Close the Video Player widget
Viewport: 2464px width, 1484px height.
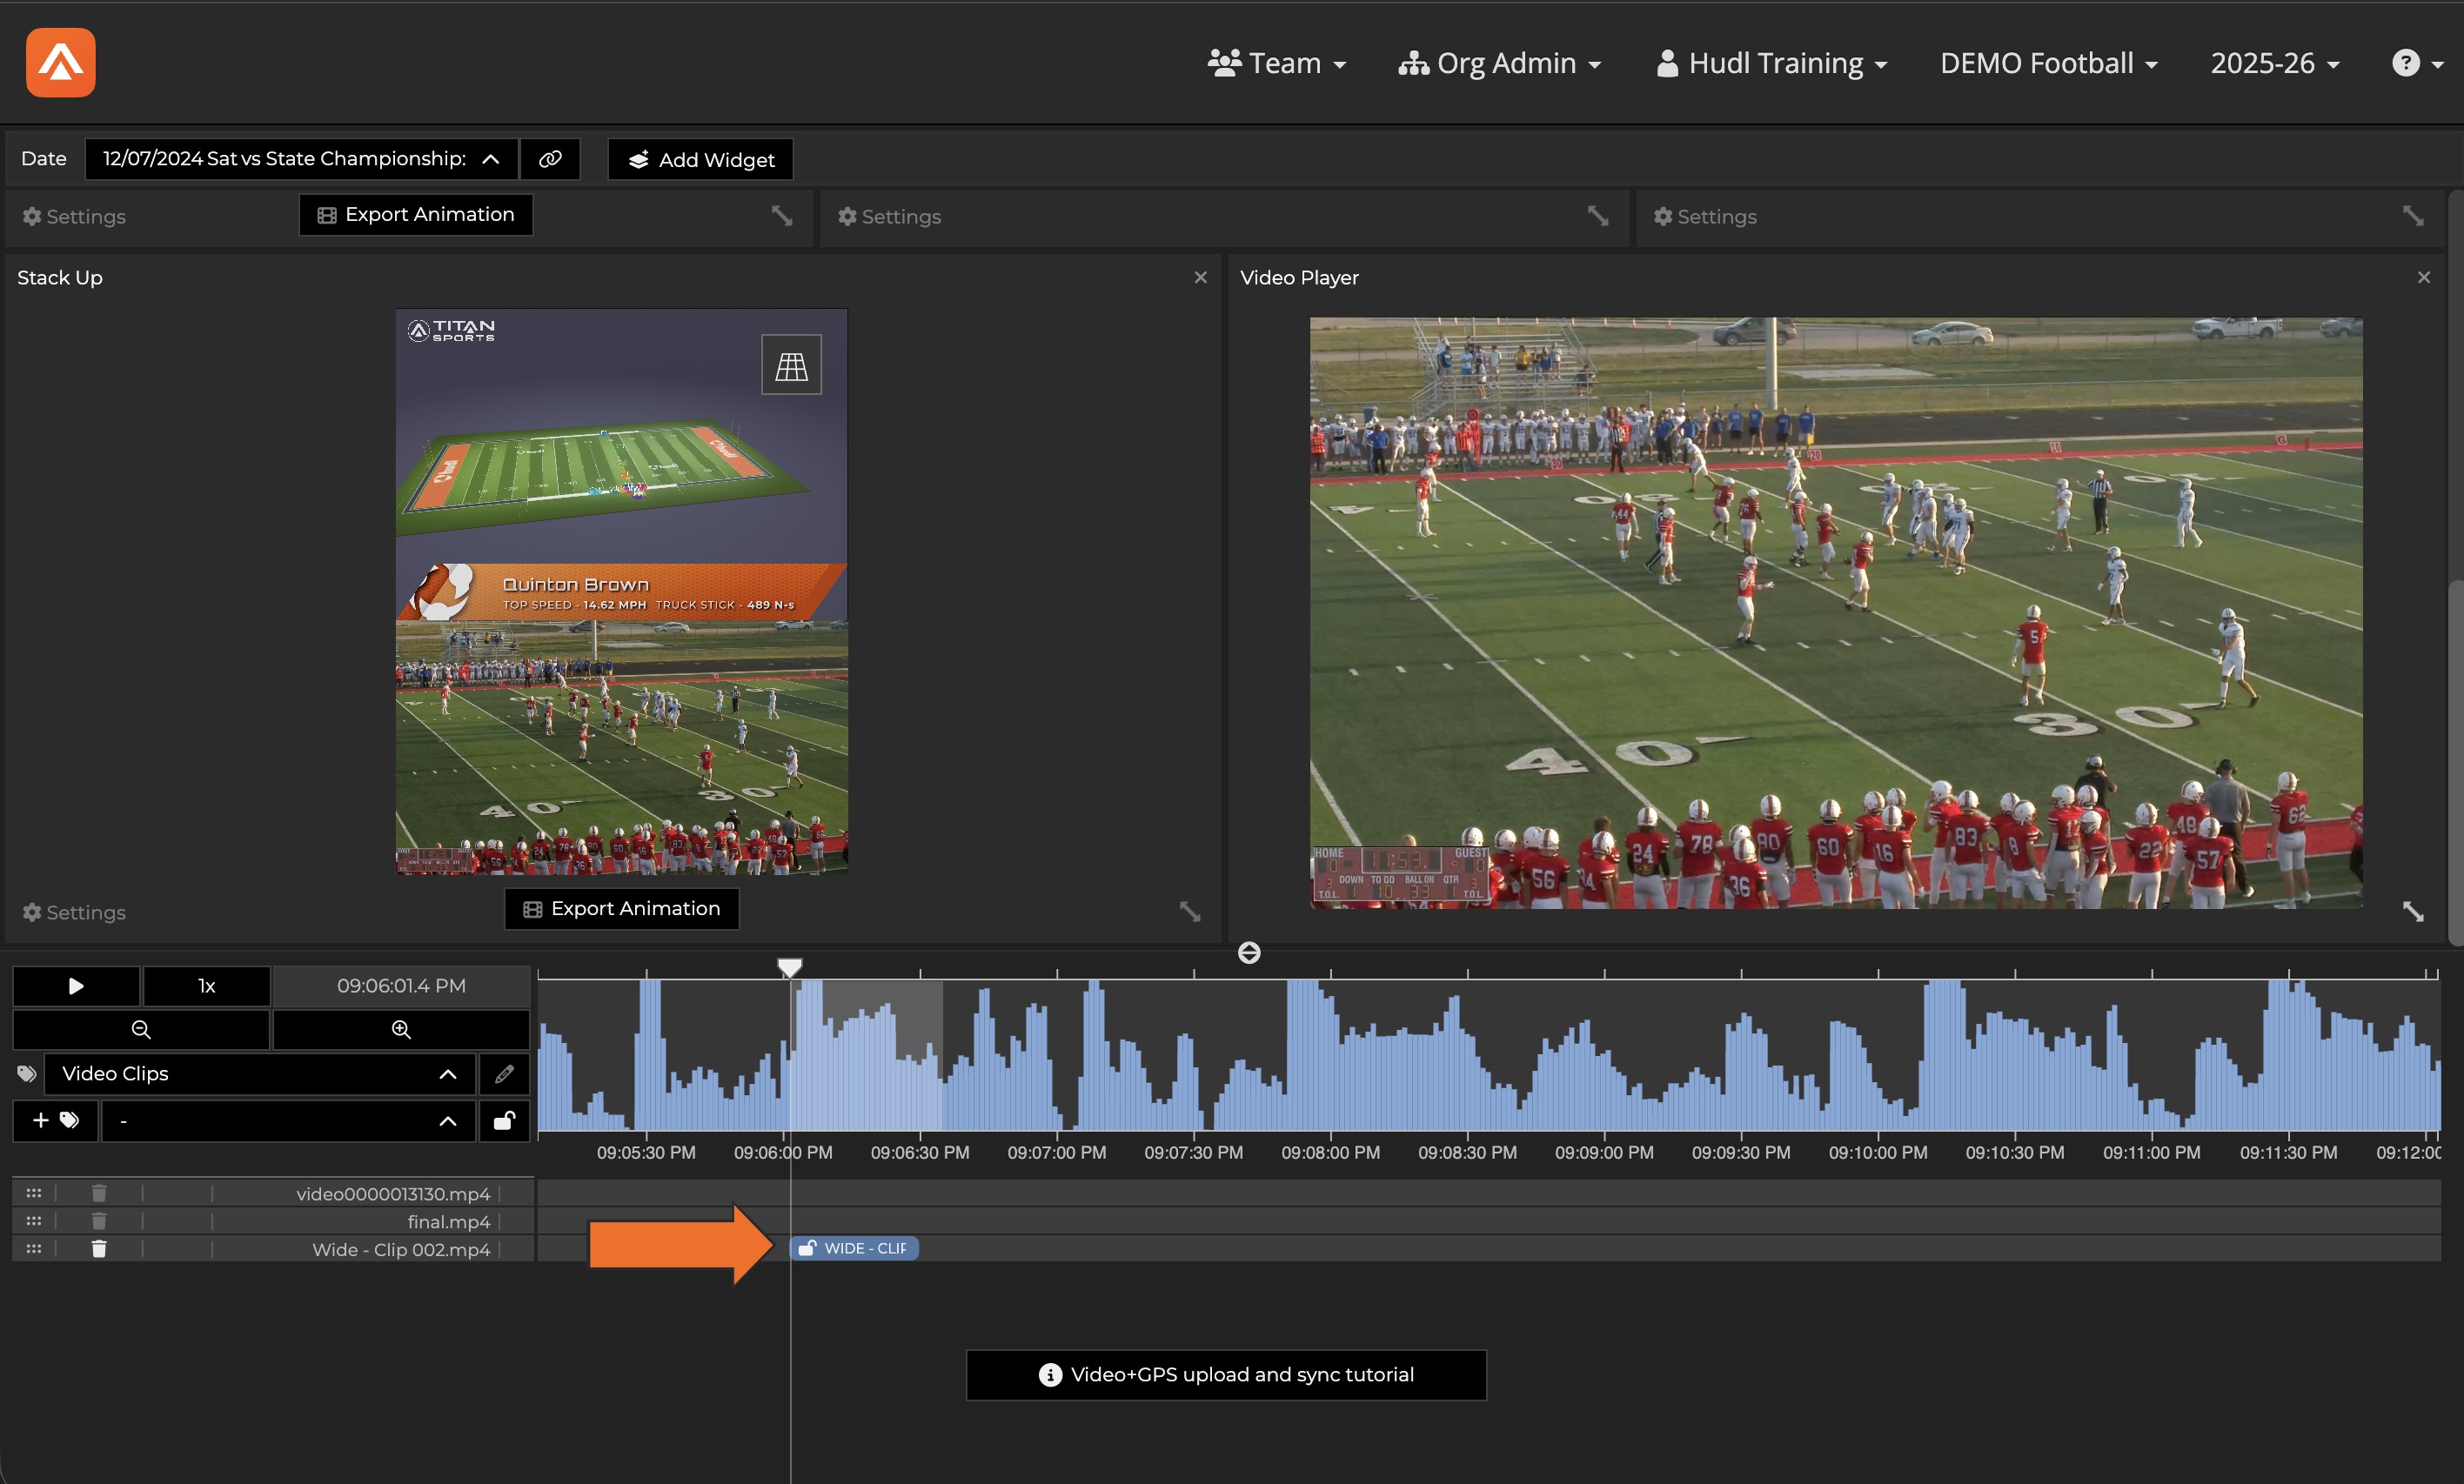click(x=2423, y=277)
